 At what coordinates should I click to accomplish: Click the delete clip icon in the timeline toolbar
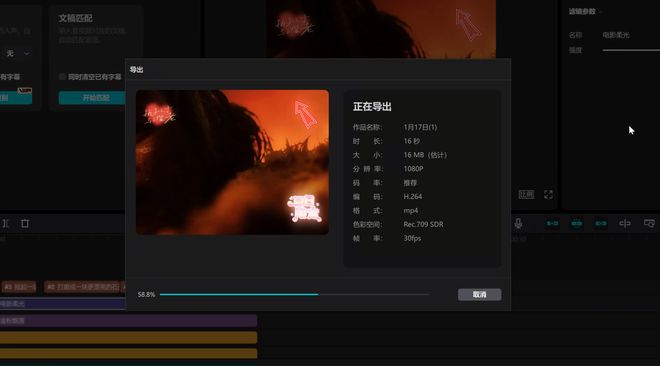[x=25, y=223]
